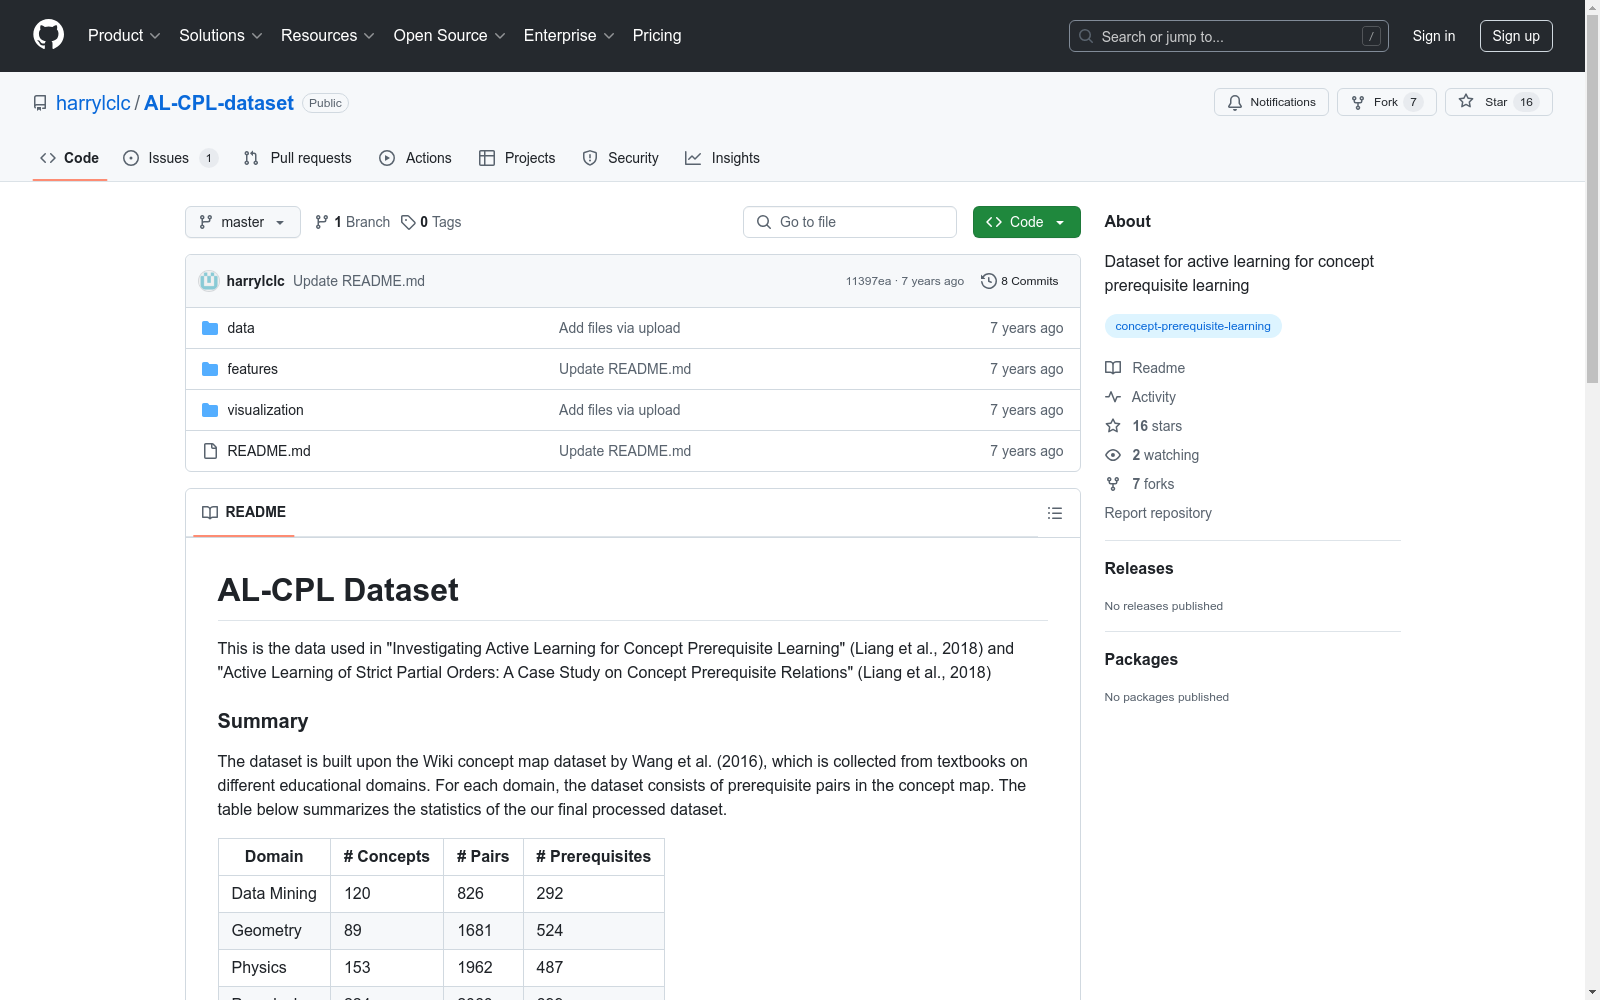Expand the Resources menu
The image size is (1600, 1000).
click(x=328, y=35)
